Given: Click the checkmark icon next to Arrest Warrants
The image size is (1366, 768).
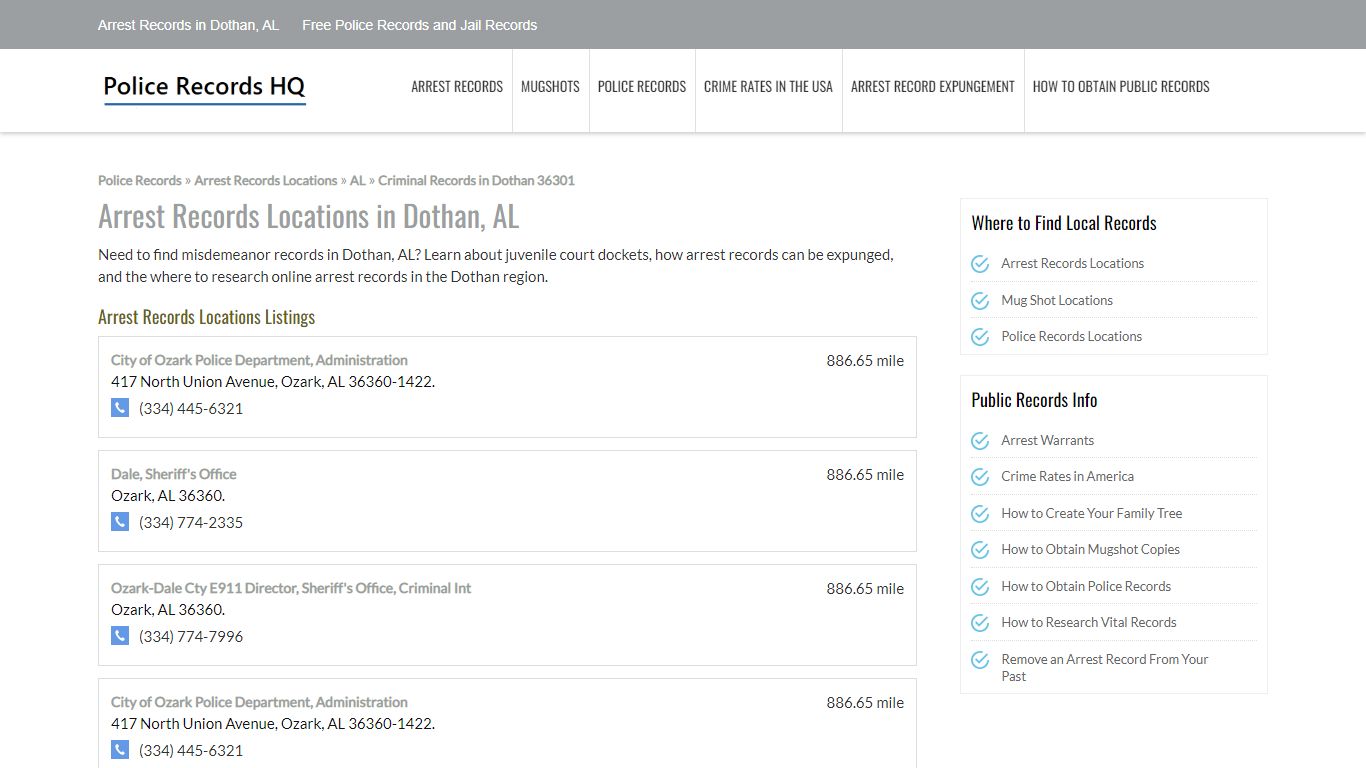Looking at the screenshot, I should click(x=980, y=441).
